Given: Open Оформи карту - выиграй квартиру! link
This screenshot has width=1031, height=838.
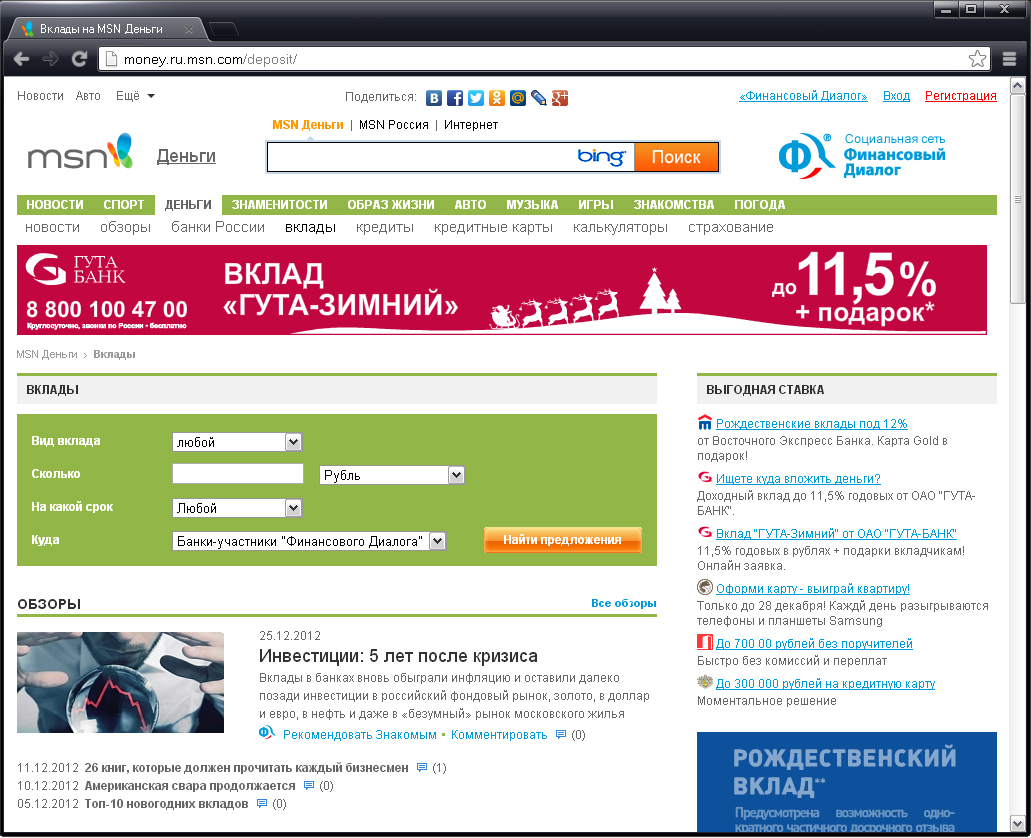Looking at the screenshot, I should click(x=813, y=589).
